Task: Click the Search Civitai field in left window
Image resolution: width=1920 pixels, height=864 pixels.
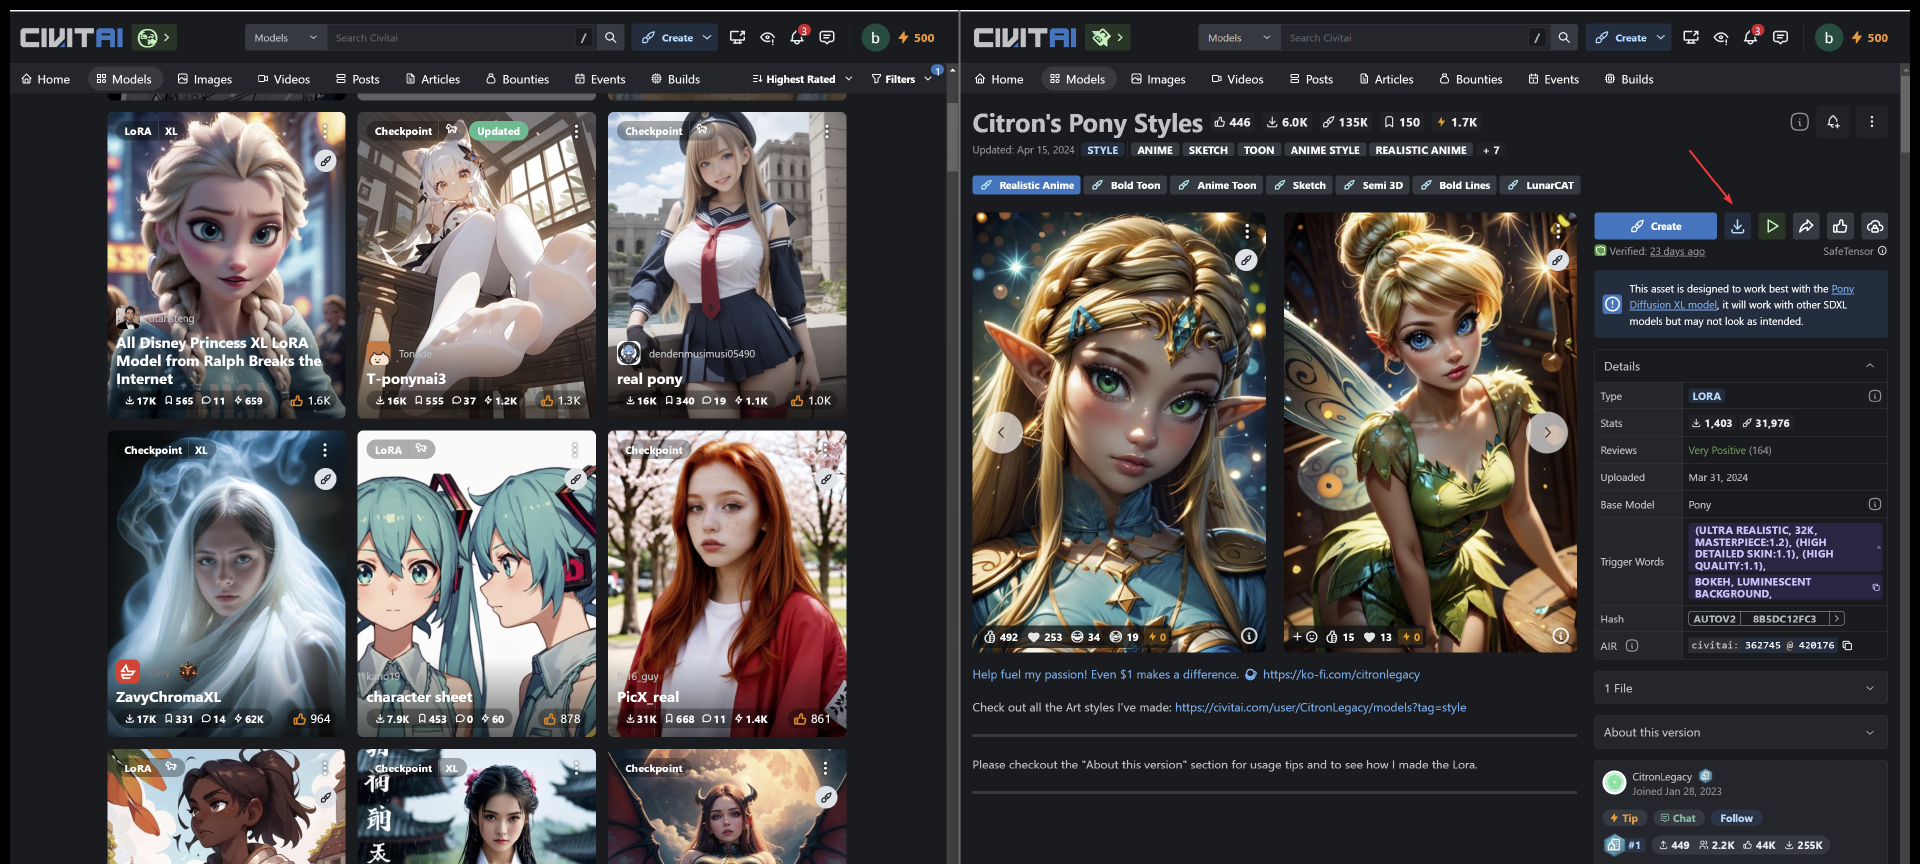Action: point(450,38)
